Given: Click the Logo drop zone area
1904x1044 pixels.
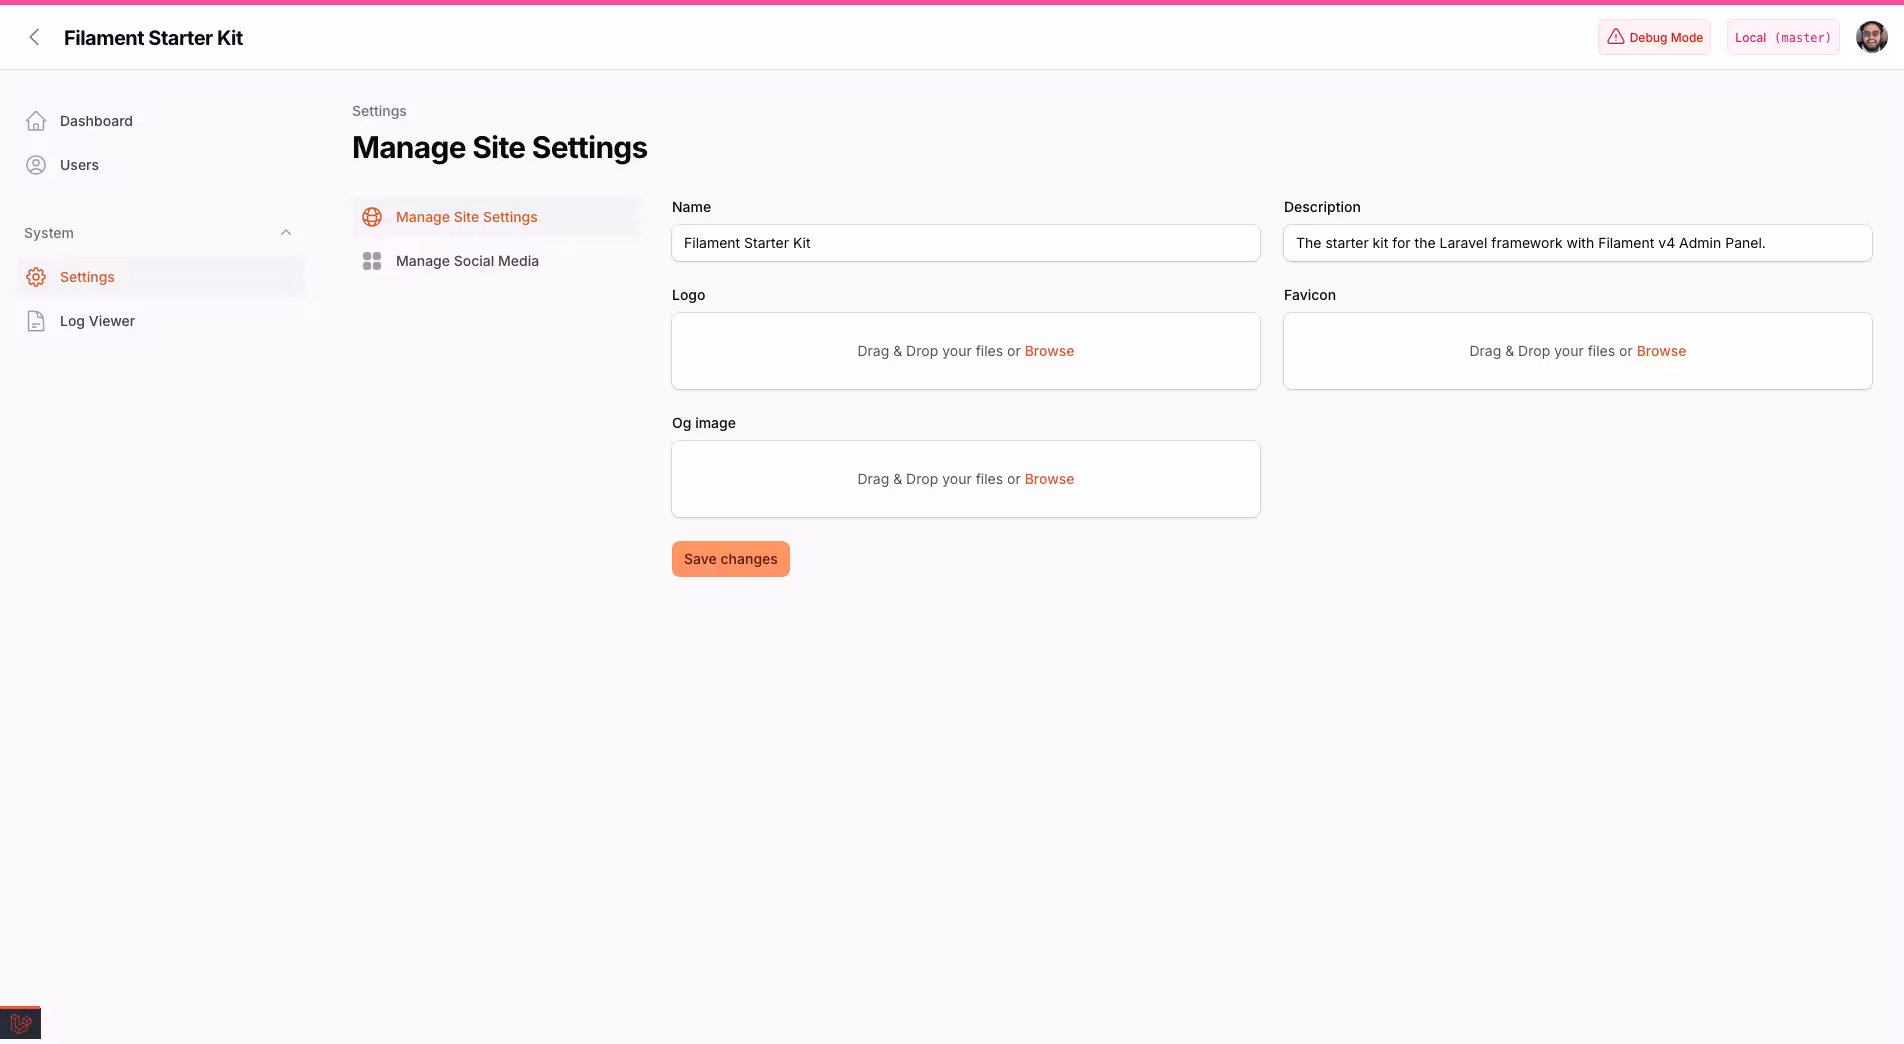Looking at the screenshot, I should 966,351.
